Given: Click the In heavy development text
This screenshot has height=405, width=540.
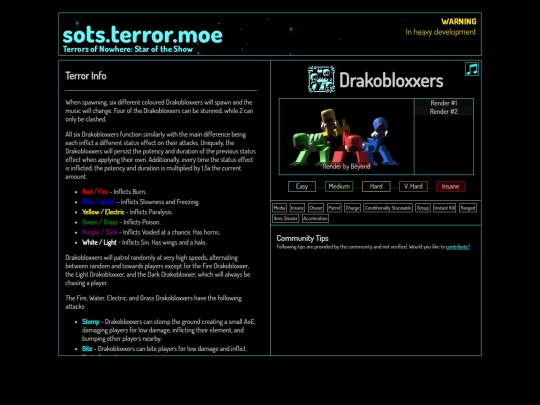Looking at the screenshot, I should coord(441,32).
